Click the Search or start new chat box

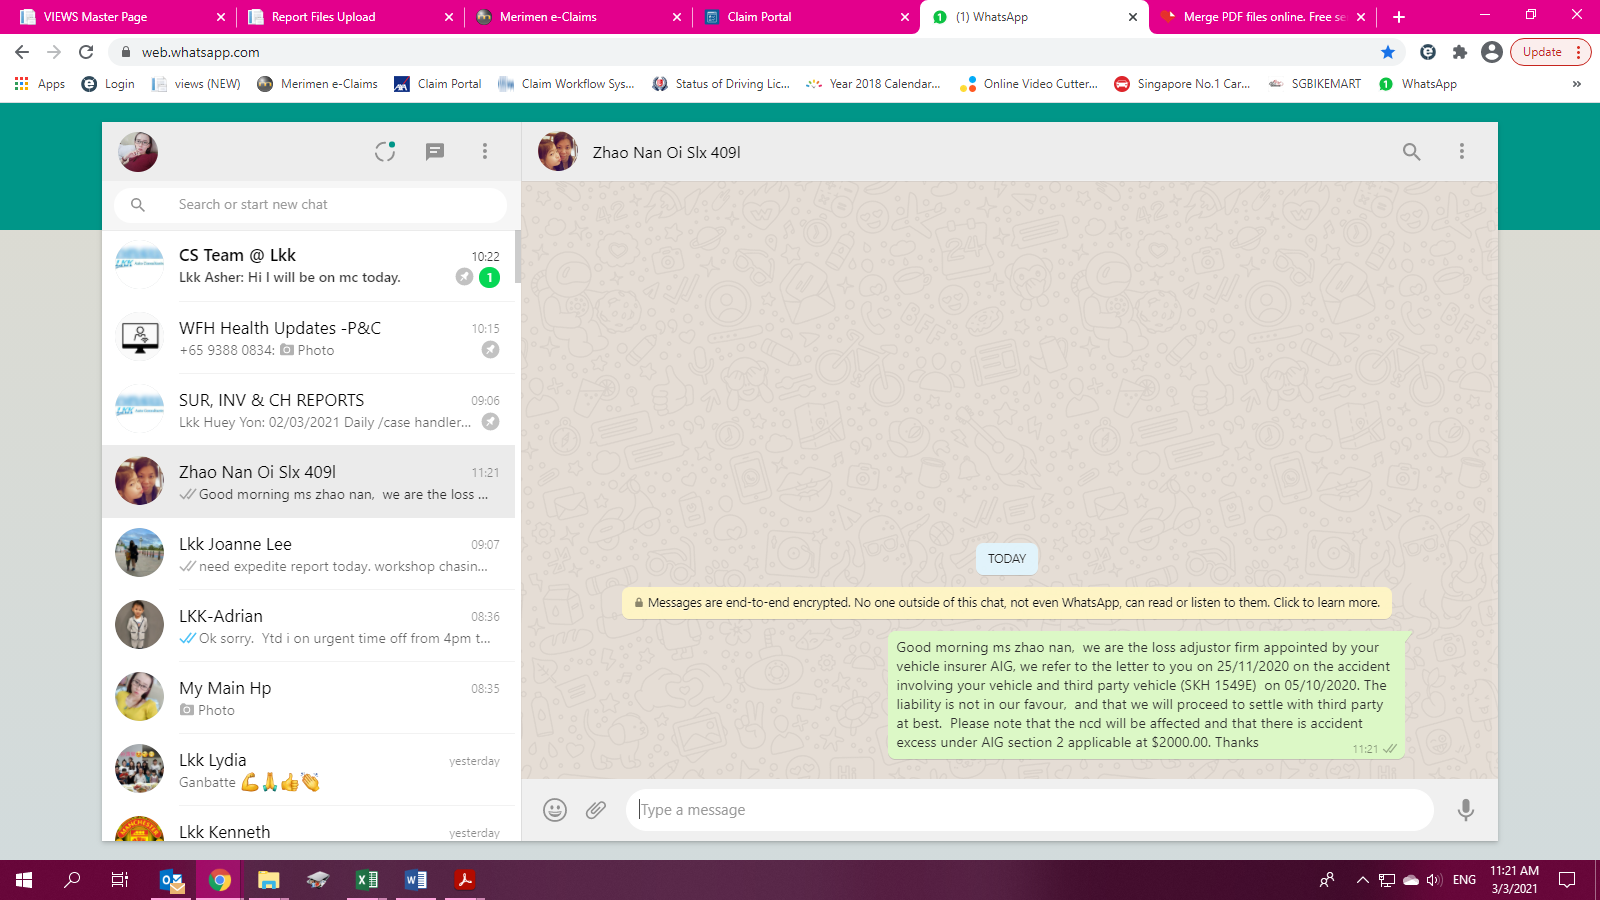[320, 205]
